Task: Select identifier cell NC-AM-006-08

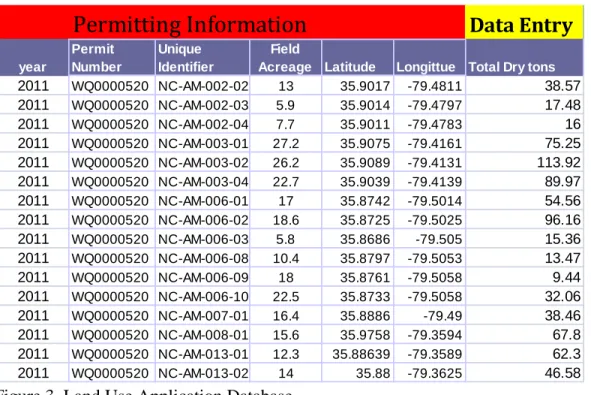Action: (x=202, y=258)
